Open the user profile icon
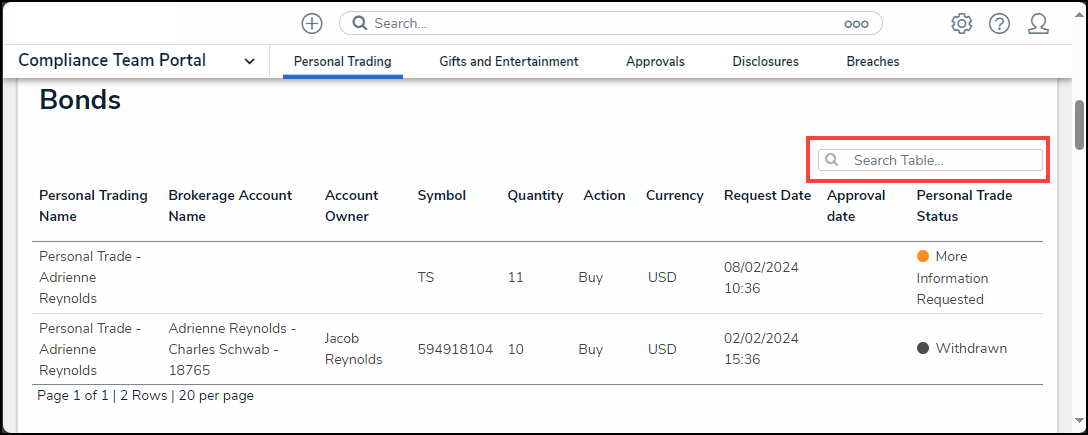Image resolution: width=1088 pixels, height=435 pixels. (1038, 23)
